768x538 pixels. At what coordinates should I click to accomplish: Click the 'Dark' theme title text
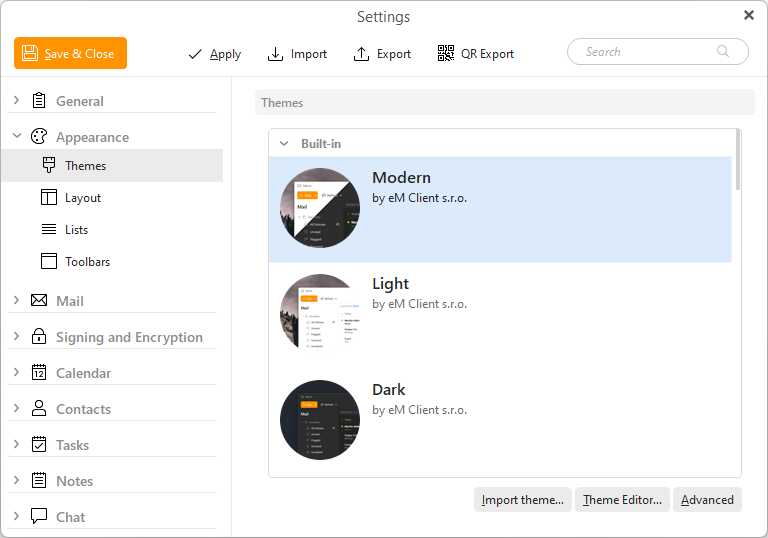pyautogui.click(x=388, y=390)
